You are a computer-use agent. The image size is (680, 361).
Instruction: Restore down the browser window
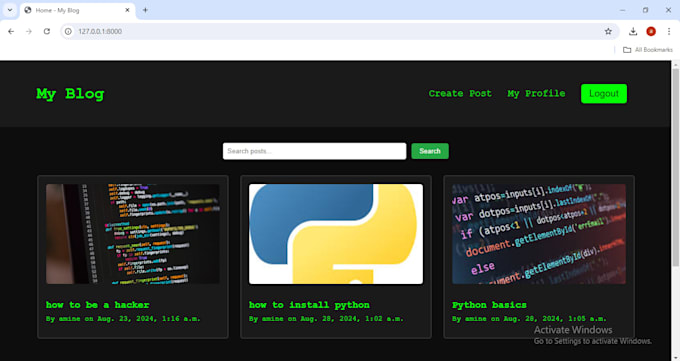coord(645,10)
